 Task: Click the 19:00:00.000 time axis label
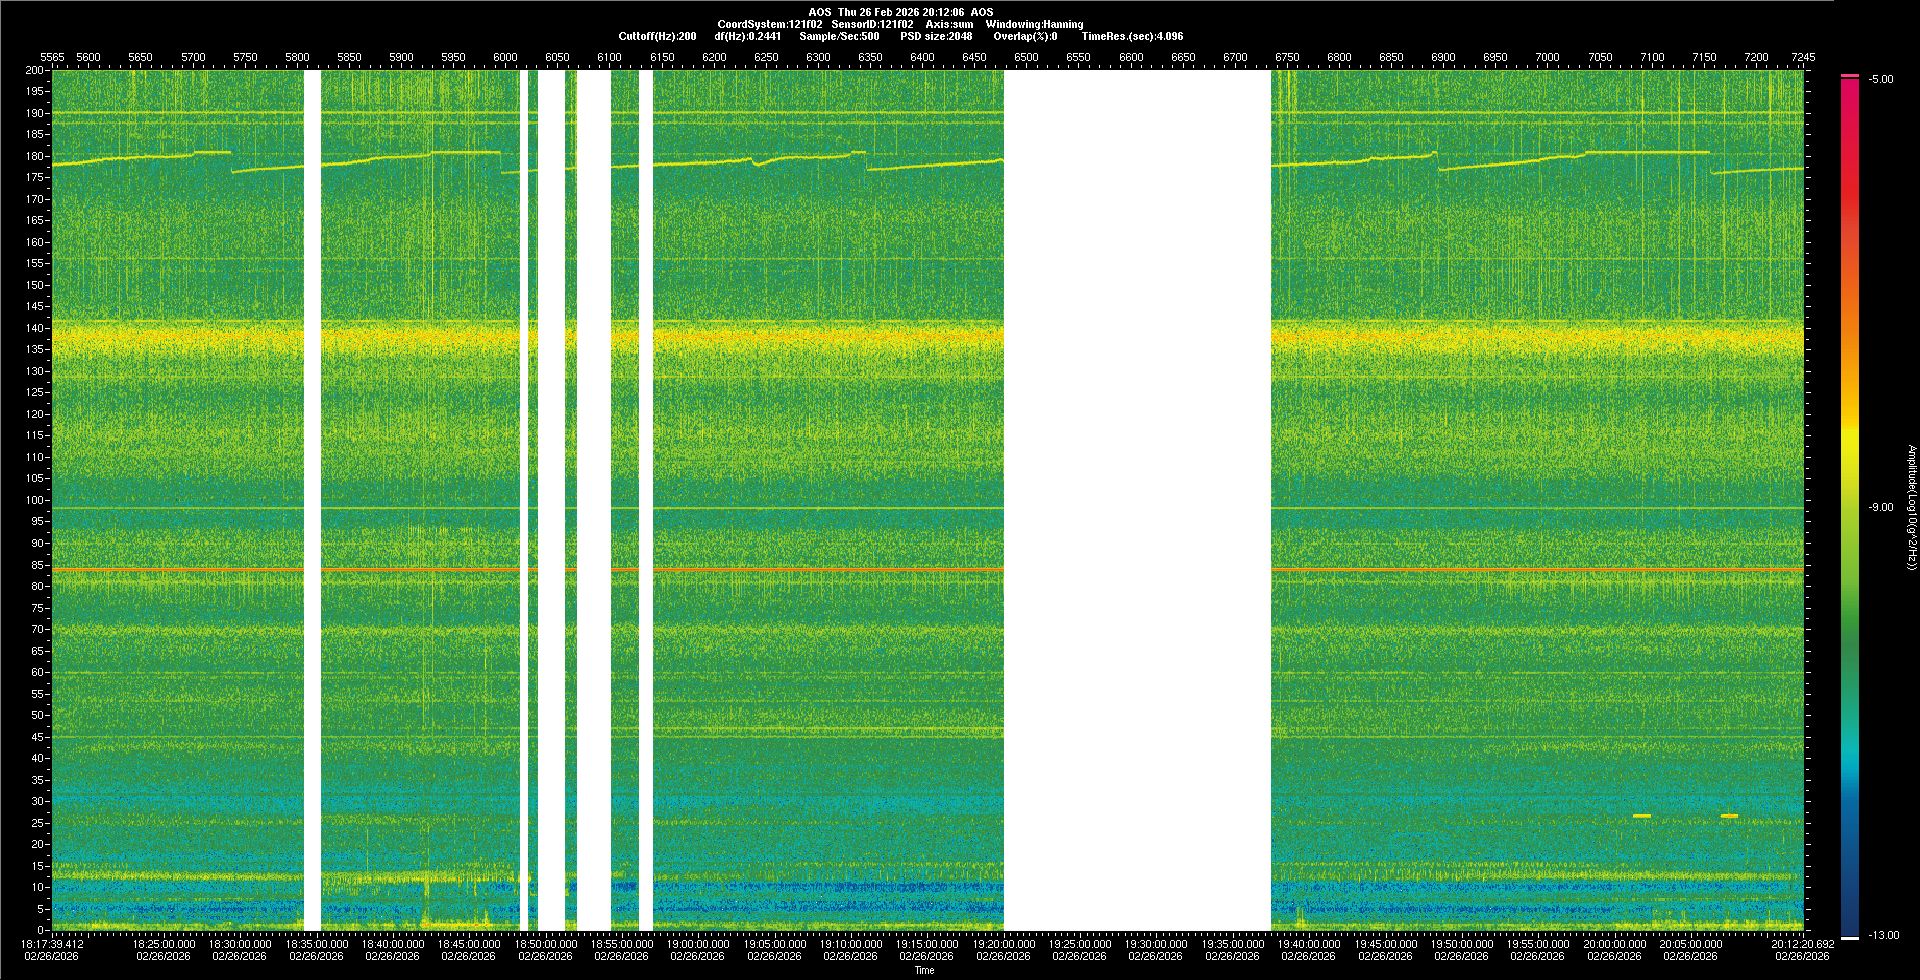[x=697, y=944]
